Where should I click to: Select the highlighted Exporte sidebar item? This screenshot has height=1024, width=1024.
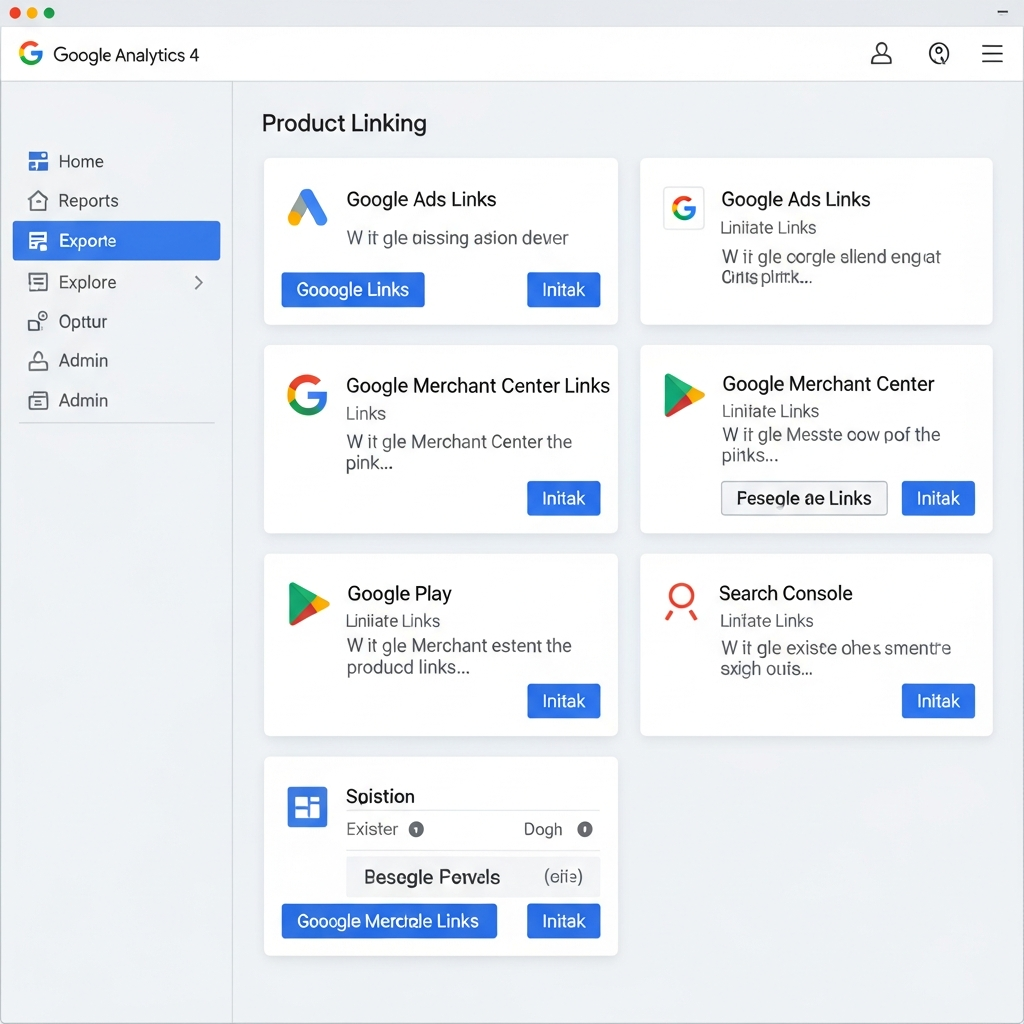116,241
